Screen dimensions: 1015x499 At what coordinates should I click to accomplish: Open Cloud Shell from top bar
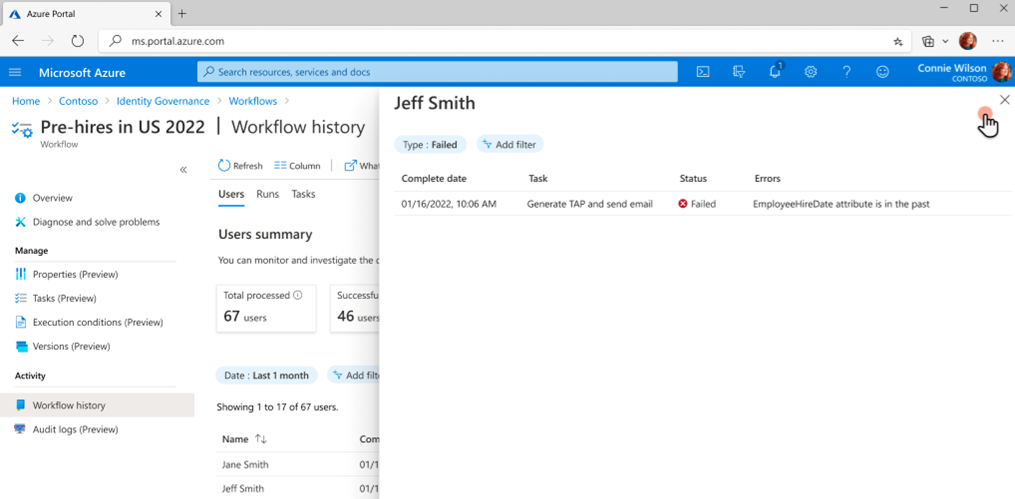point(703,72)
